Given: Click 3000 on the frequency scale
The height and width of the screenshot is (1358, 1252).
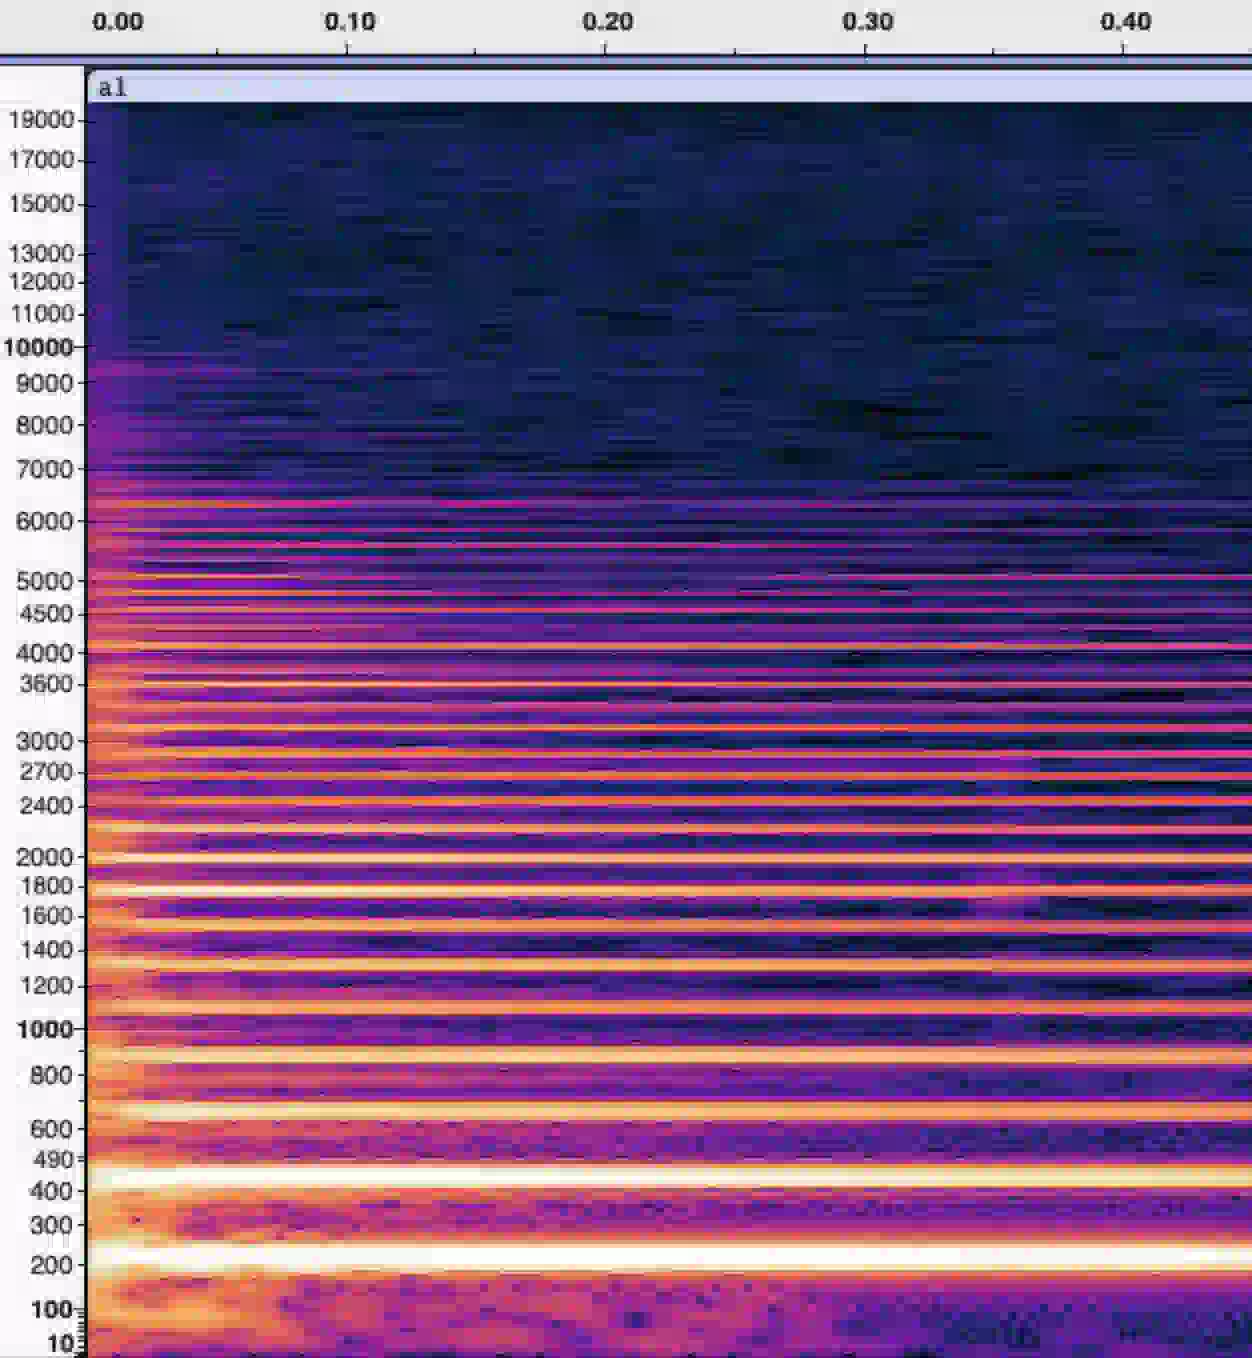Looking at the screenshot, I should (x=44, y=742).
